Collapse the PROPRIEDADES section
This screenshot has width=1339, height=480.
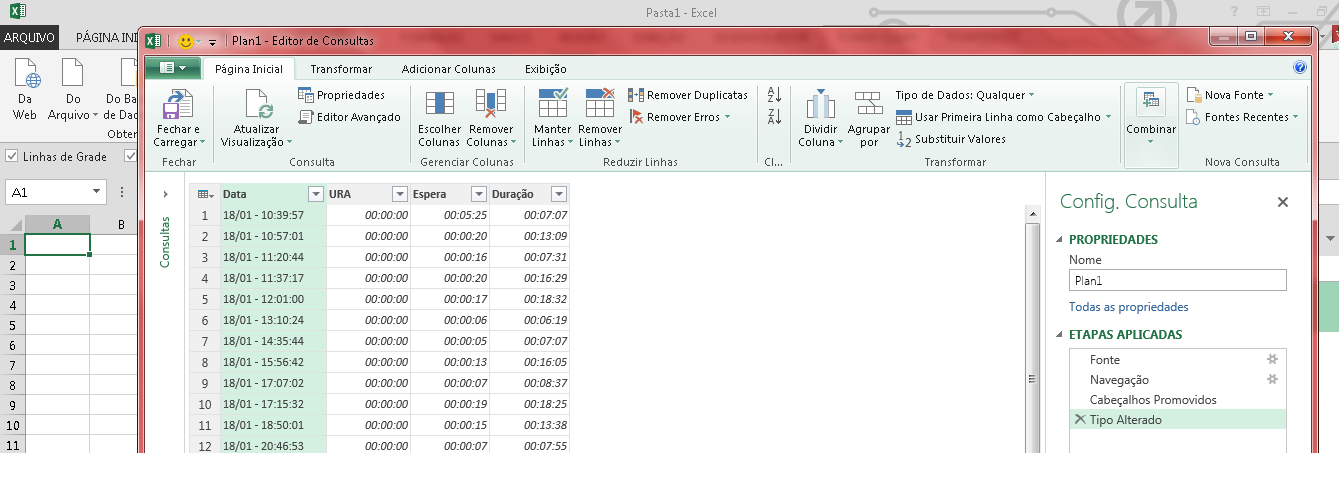pyautogui.click(x=1061, y=240)
